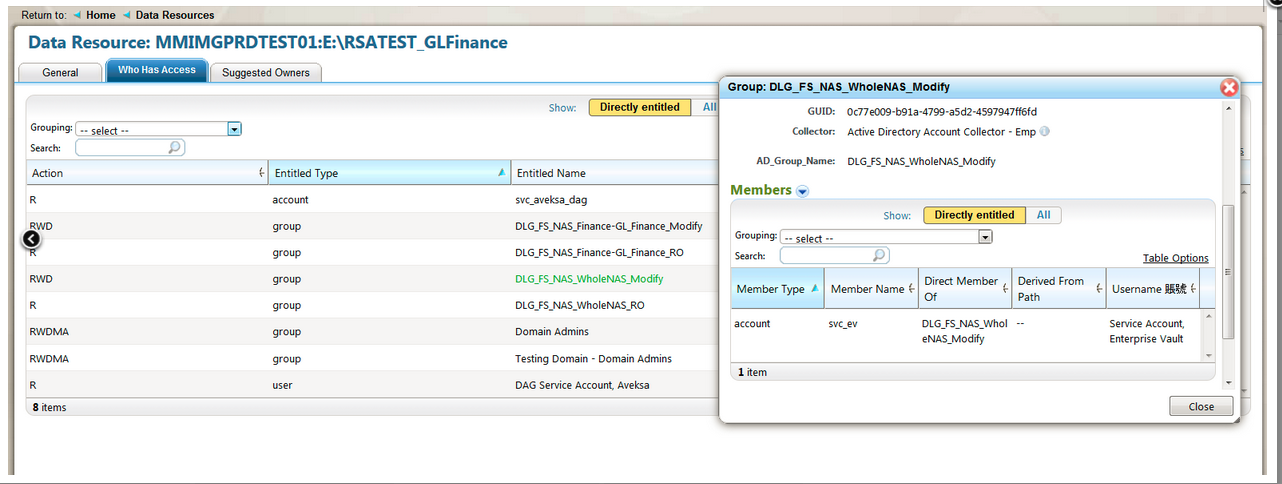
Task: Collapse the Members section
Action: click(x=802, y=191)
